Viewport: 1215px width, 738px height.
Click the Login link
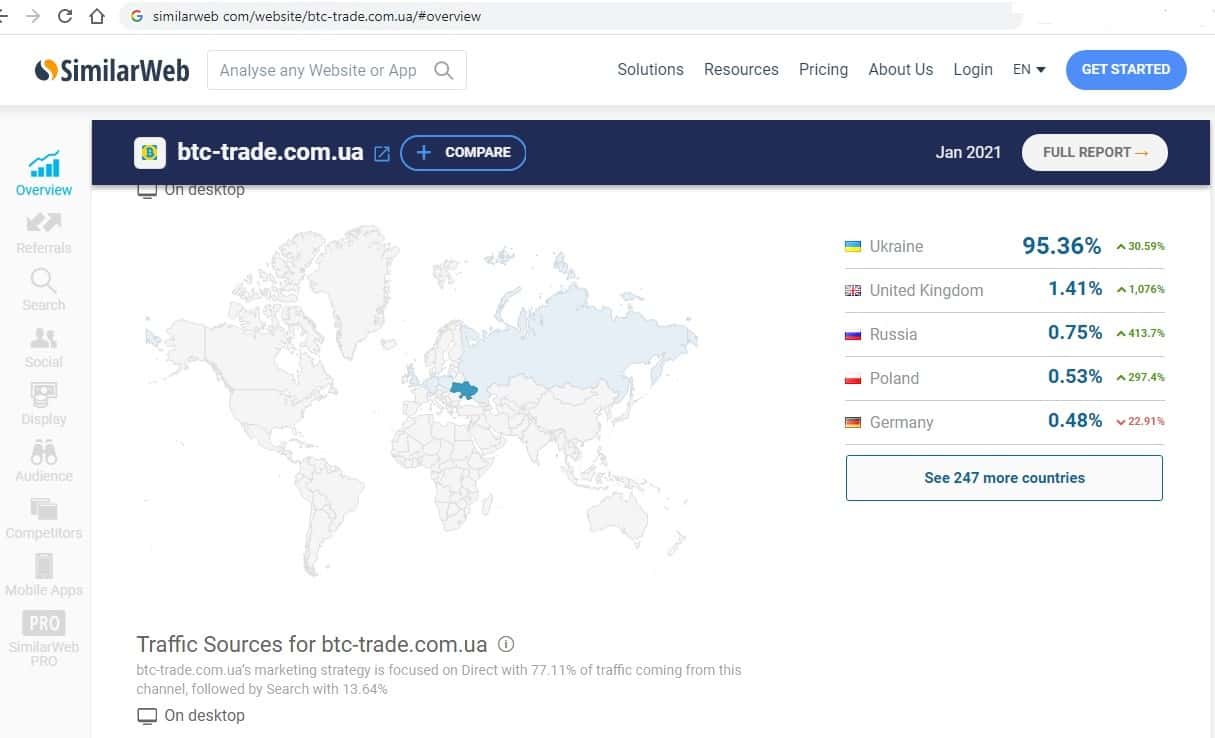click(x=973, y=70)
